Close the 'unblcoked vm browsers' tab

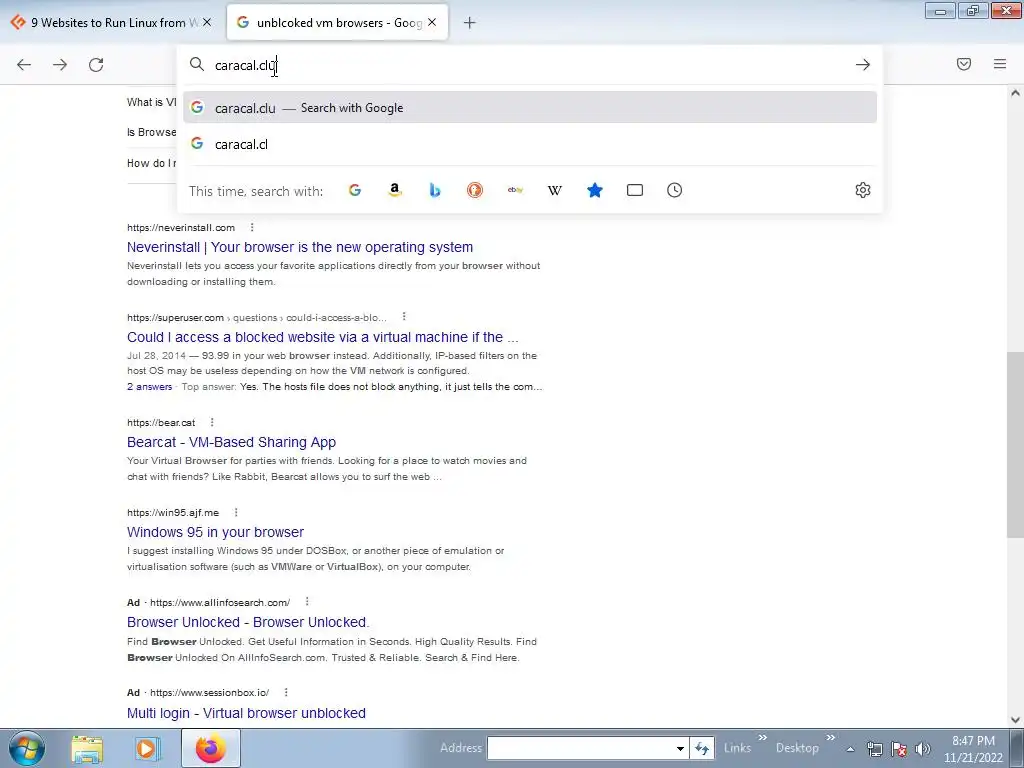432,22
